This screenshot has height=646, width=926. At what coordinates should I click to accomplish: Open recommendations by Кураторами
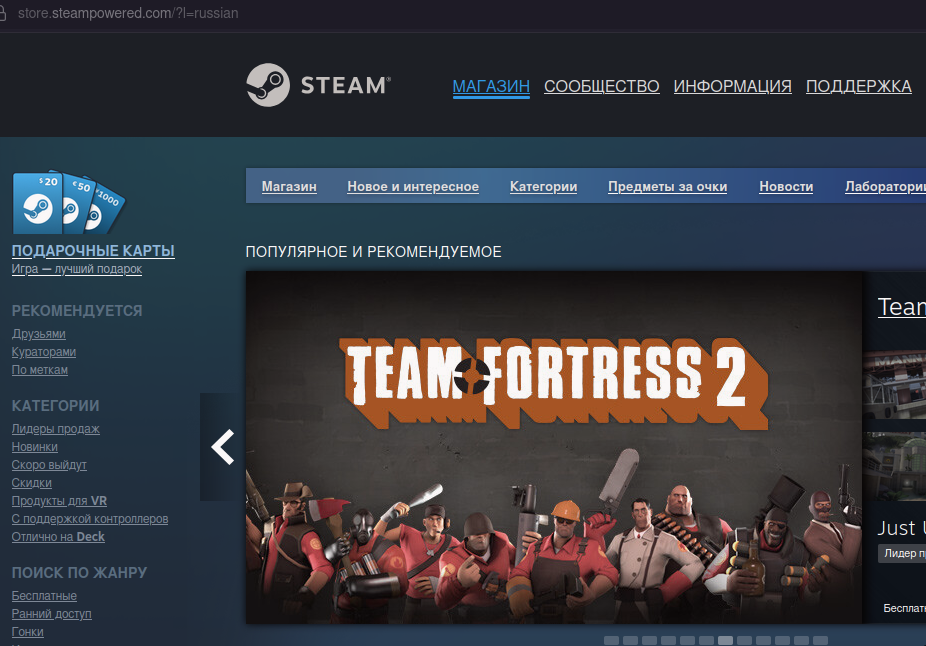pyautogui.click(x=44, y=352)
